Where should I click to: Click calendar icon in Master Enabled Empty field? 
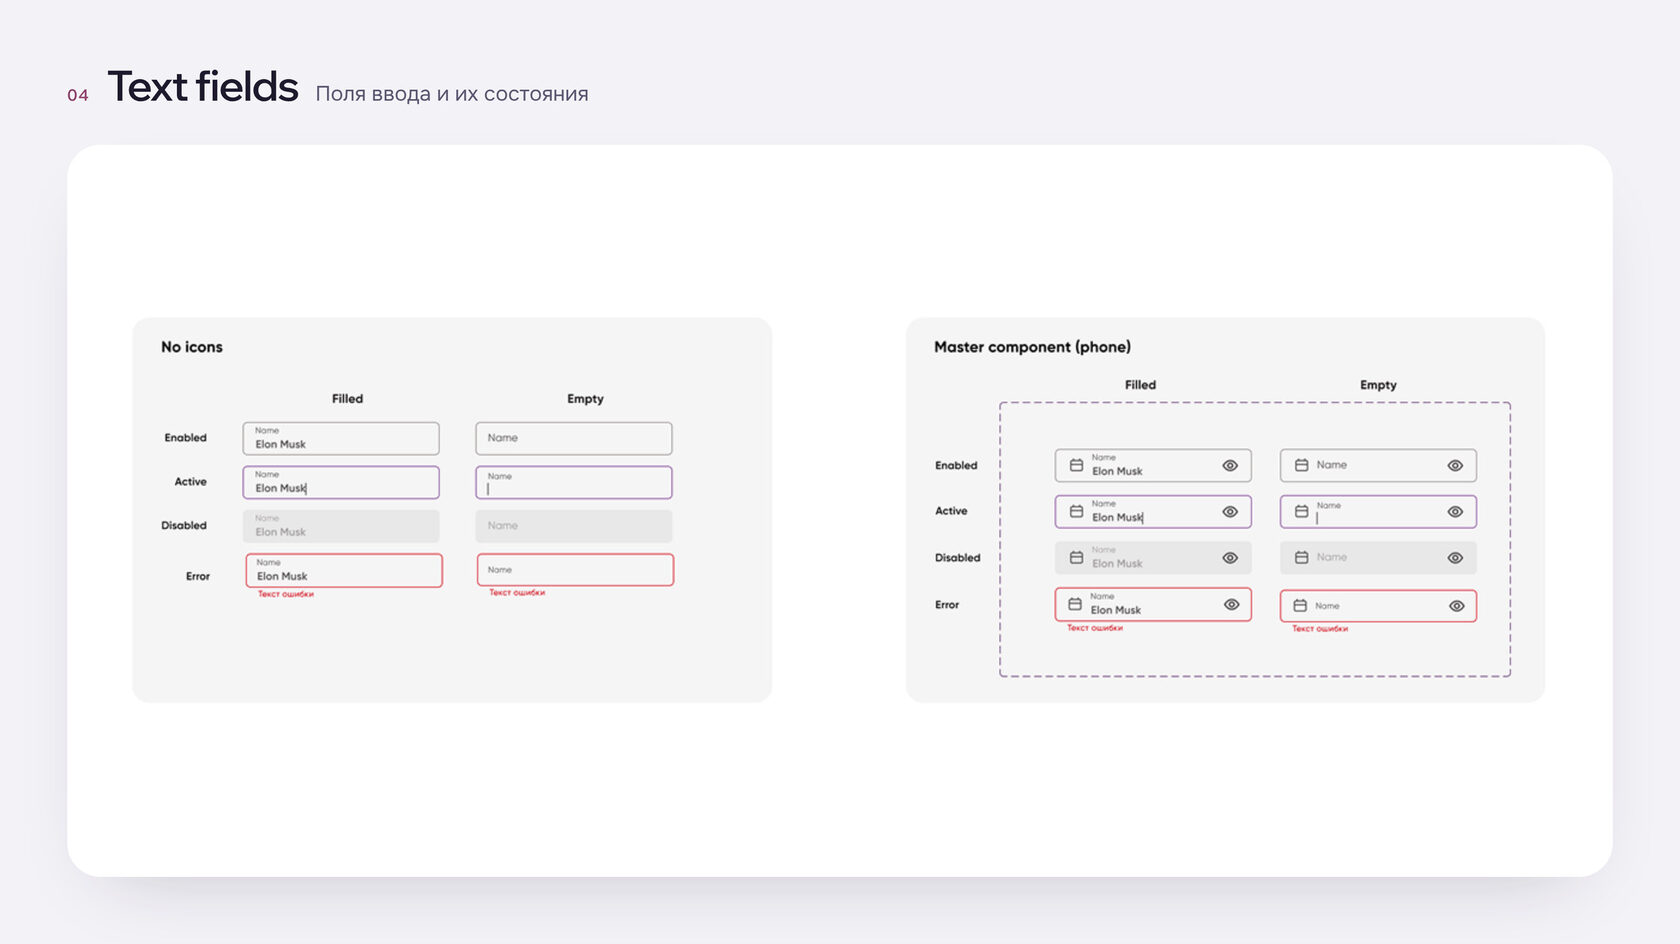coord(1301,465)
